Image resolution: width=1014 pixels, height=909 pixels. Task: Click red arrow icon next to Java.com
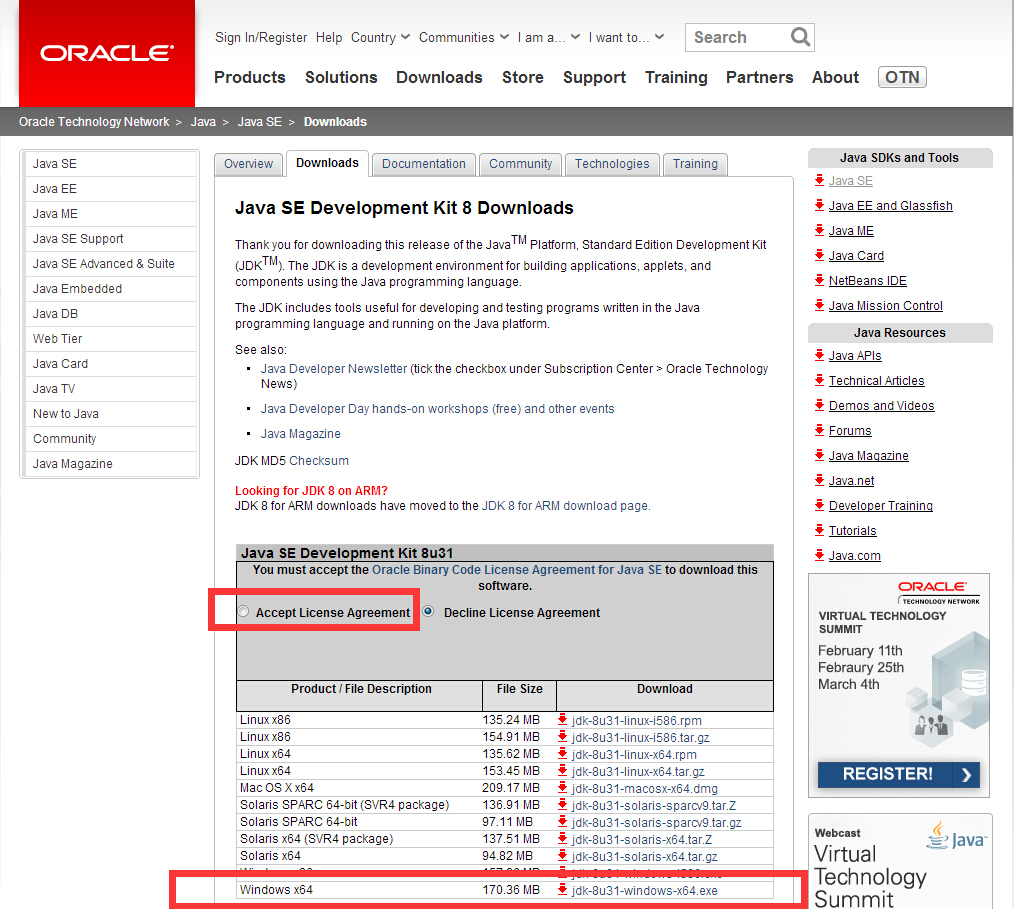(819, 555)
